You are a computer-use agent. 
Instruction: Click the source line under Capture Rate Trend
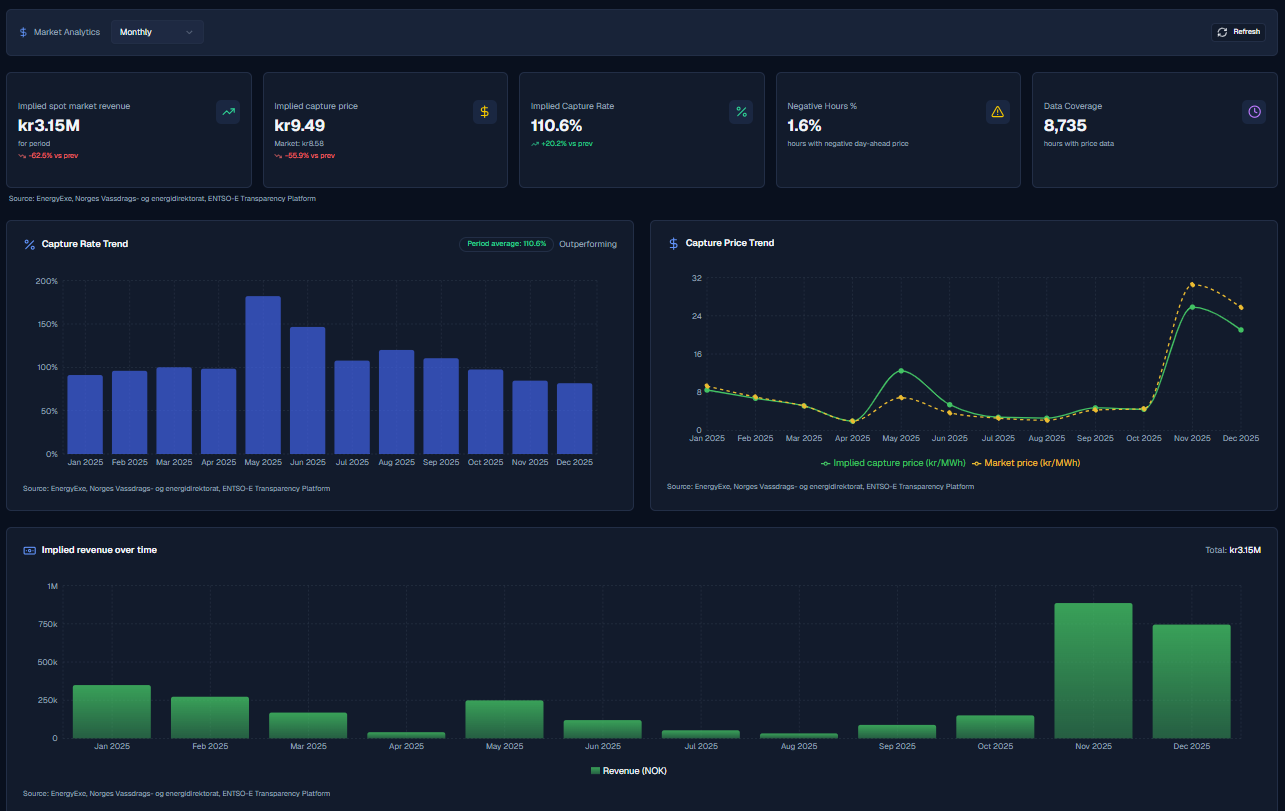(x=176, y=489)
